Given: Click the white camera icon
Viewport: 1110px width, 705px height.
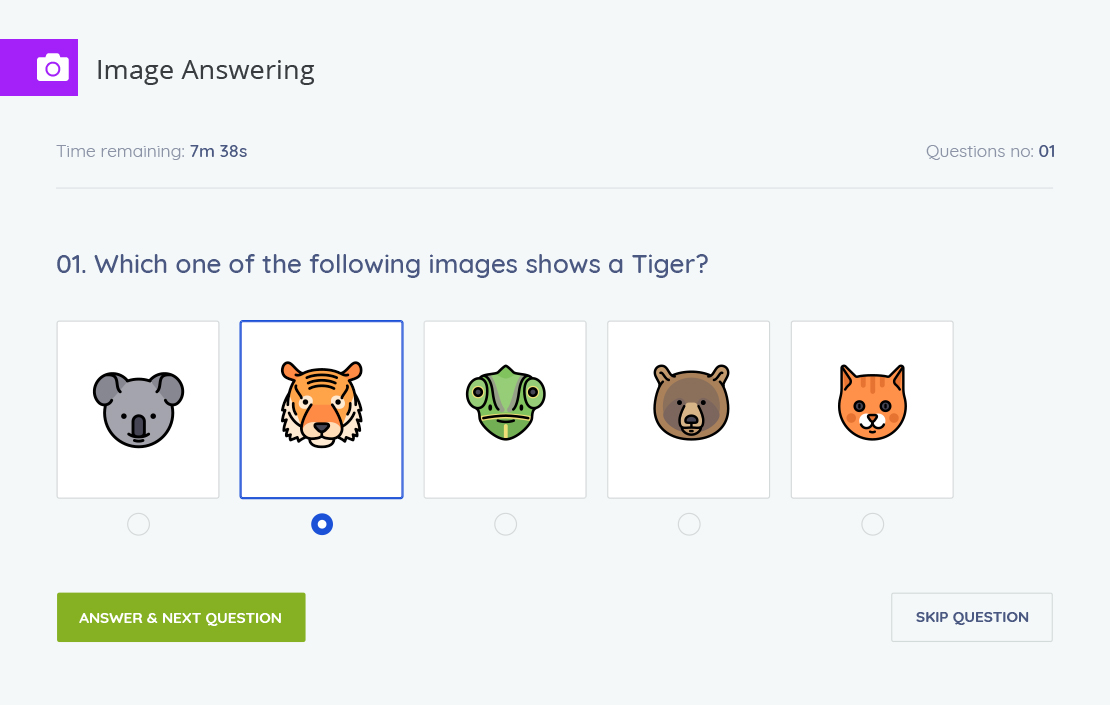Looking at the screenshot, I should (53, 68).
